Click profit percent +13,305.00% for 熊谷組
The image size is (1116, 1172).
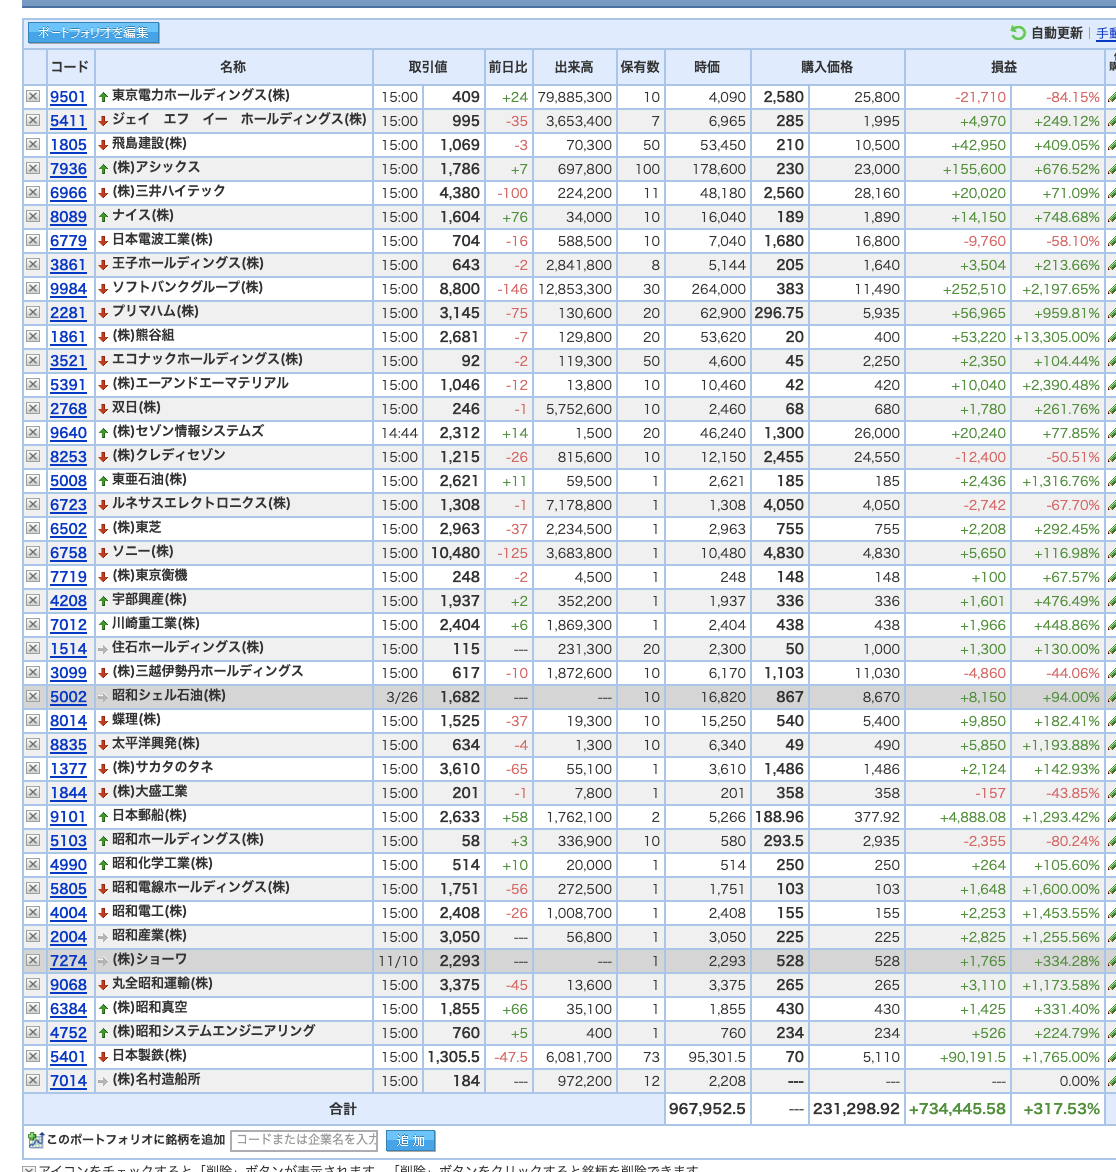pos(1056,337)
